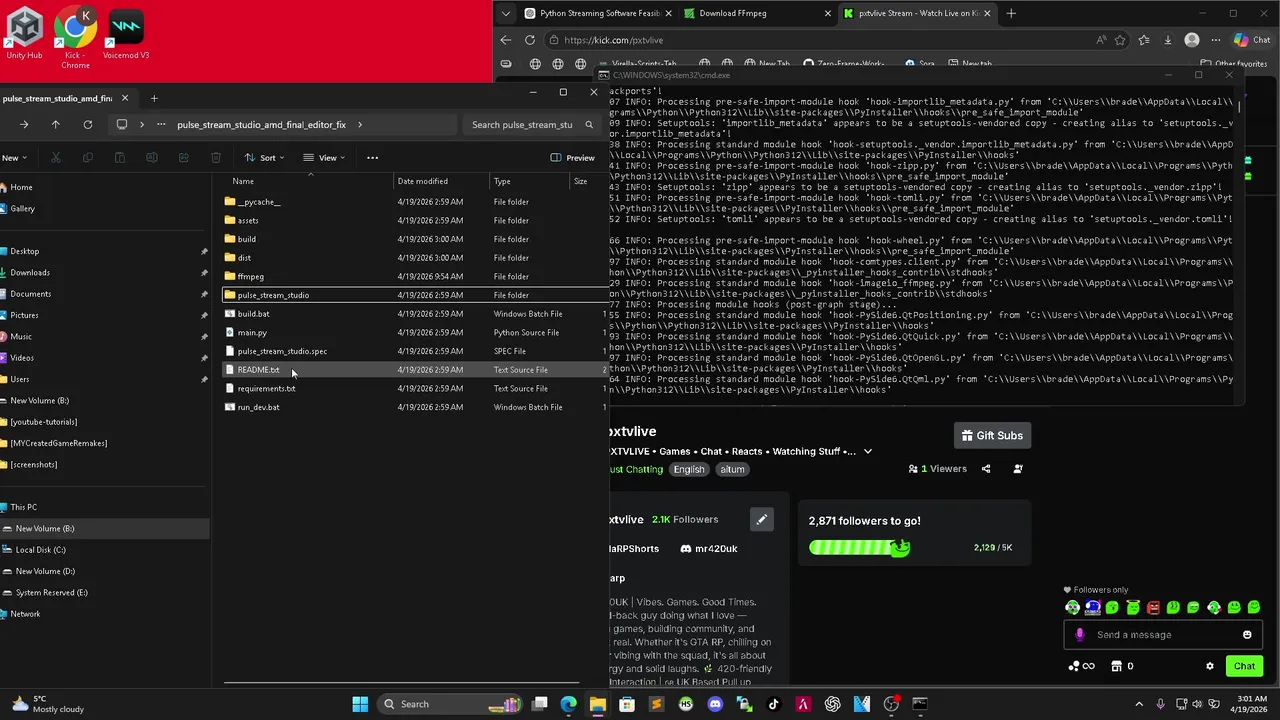This screenshot has height=720, width=1280.
Task: Show hidden system tray icons chevron
Action: coord(1139,704)
